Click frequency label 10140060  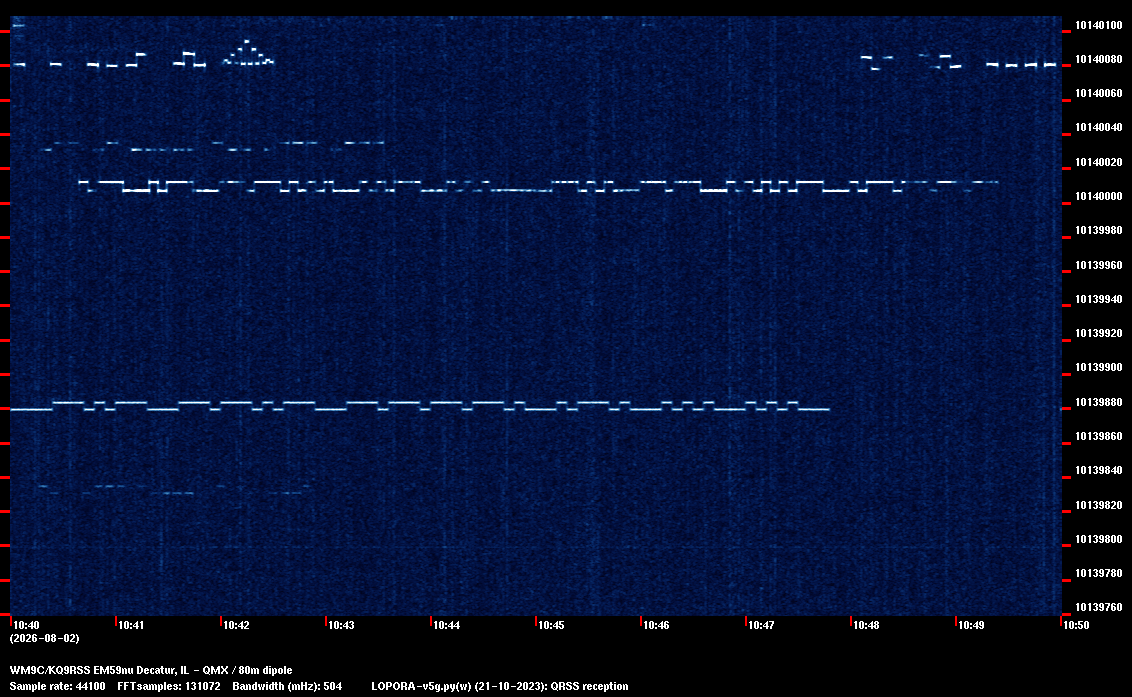click(x=1099, y=93)
